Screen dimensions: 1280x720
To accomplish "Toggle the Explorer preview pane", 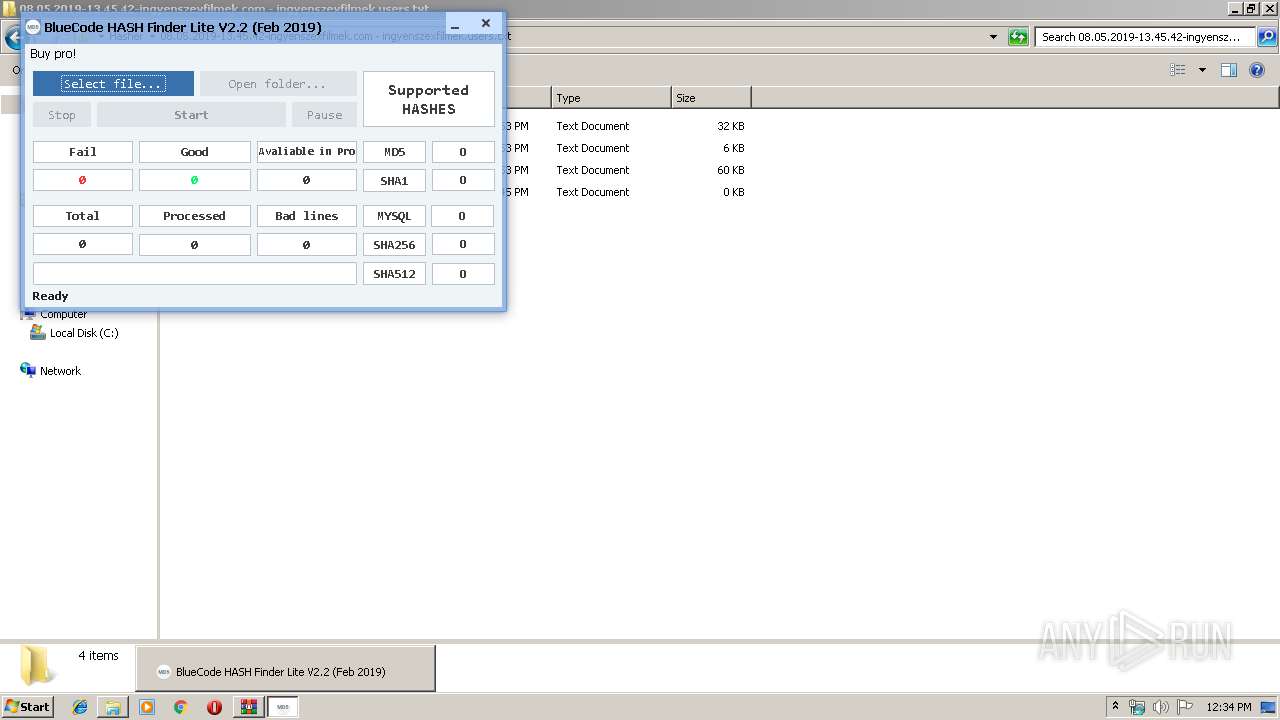I will (1229, 70).
